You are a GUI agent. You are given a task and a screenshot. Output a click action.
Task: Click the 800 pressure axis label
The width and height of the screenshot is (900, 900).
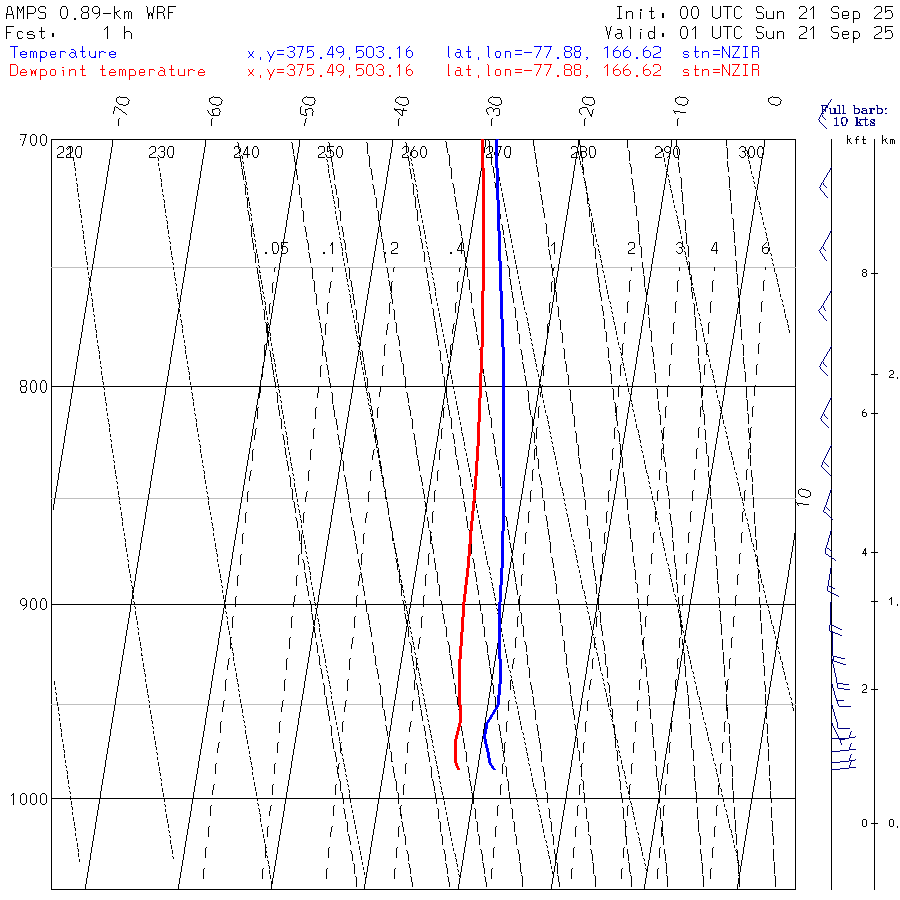click(33, 386)
